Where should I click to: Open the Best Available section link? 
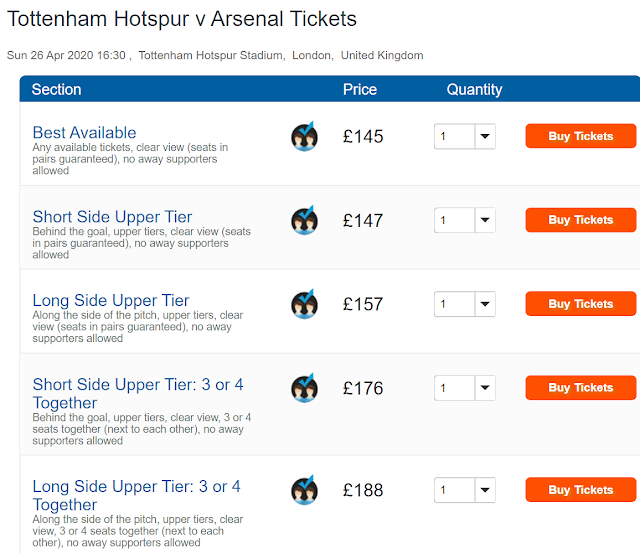click(84, 132)
